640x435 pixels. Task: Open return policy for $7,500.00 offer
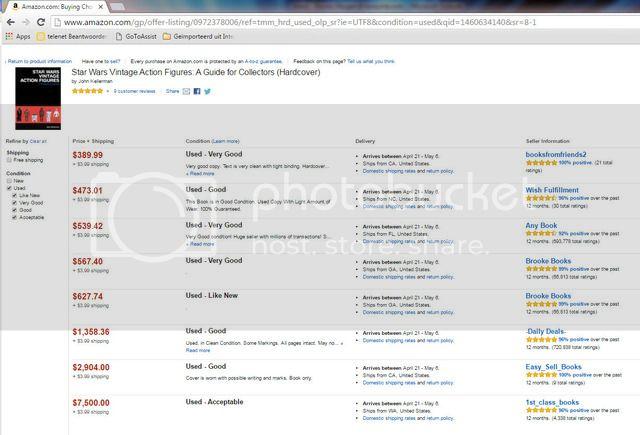tap(440, 418)
